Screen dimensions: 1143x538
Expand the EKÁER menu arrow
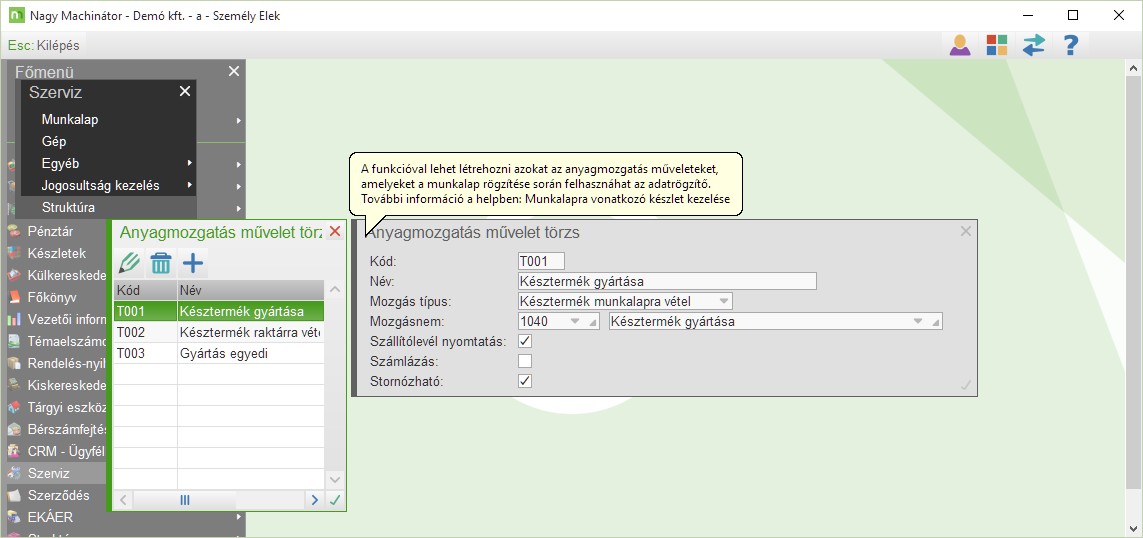coord(238,518)
